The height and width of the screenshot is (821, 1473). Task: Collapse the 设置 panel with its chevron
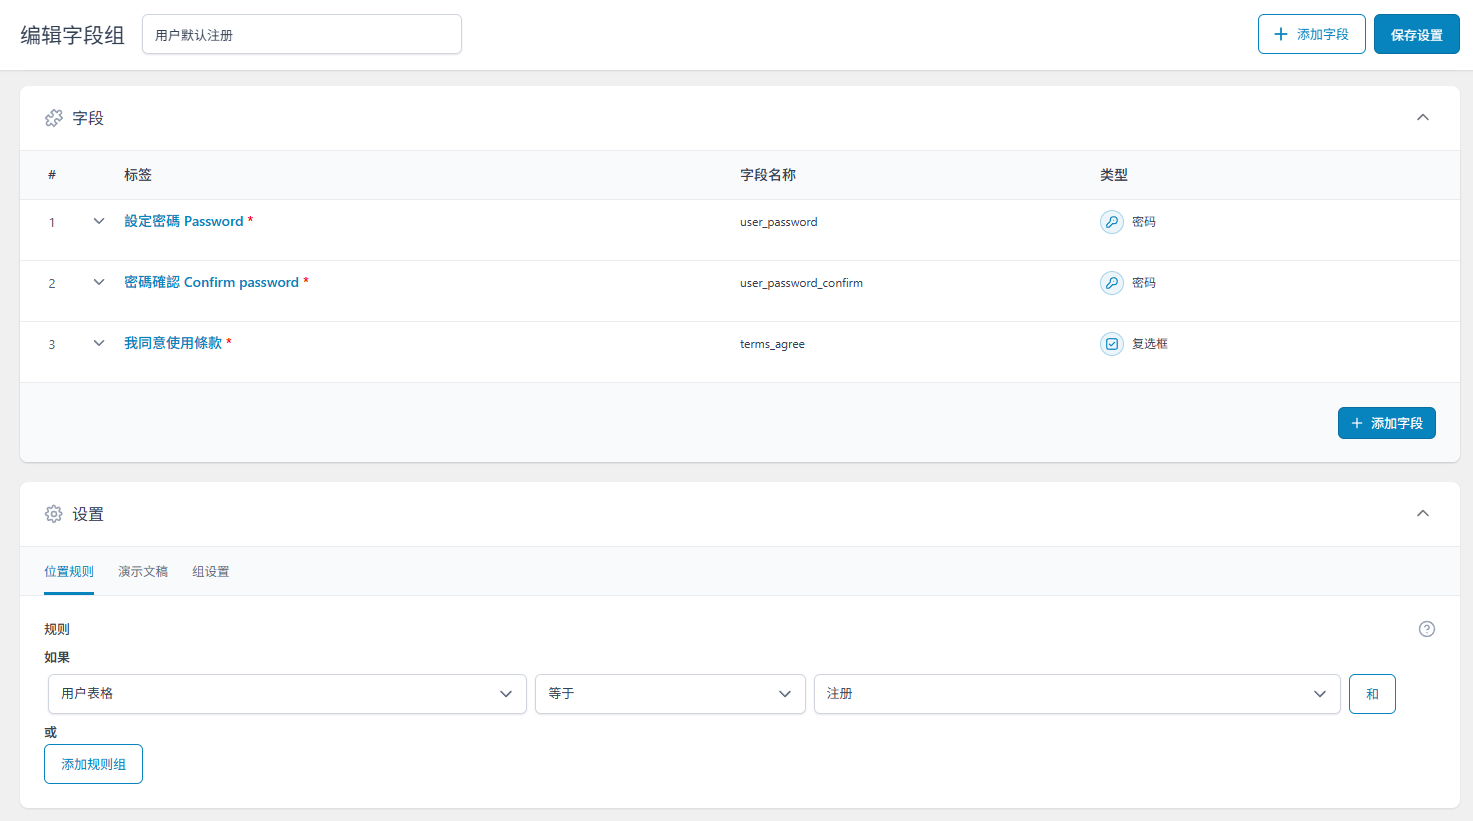click(x=1422, y=514)
